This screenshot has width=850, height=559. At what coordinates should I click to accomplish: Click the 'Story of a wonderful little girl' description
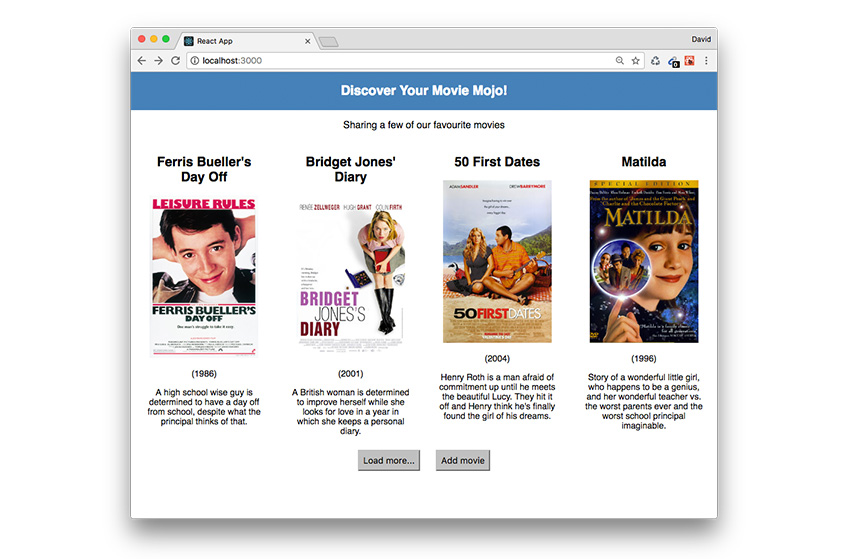click(x=644, y=401)
